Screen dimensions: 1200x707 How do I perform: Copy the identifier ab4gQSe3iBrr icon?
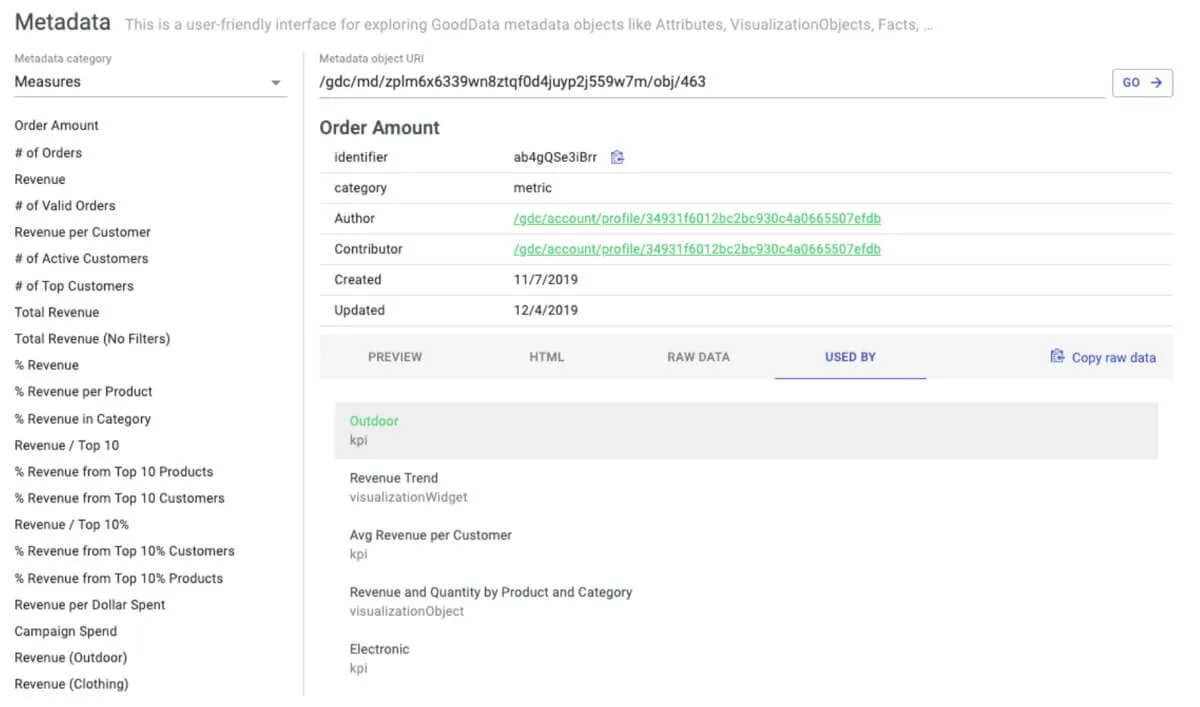(x=617, y=157)
